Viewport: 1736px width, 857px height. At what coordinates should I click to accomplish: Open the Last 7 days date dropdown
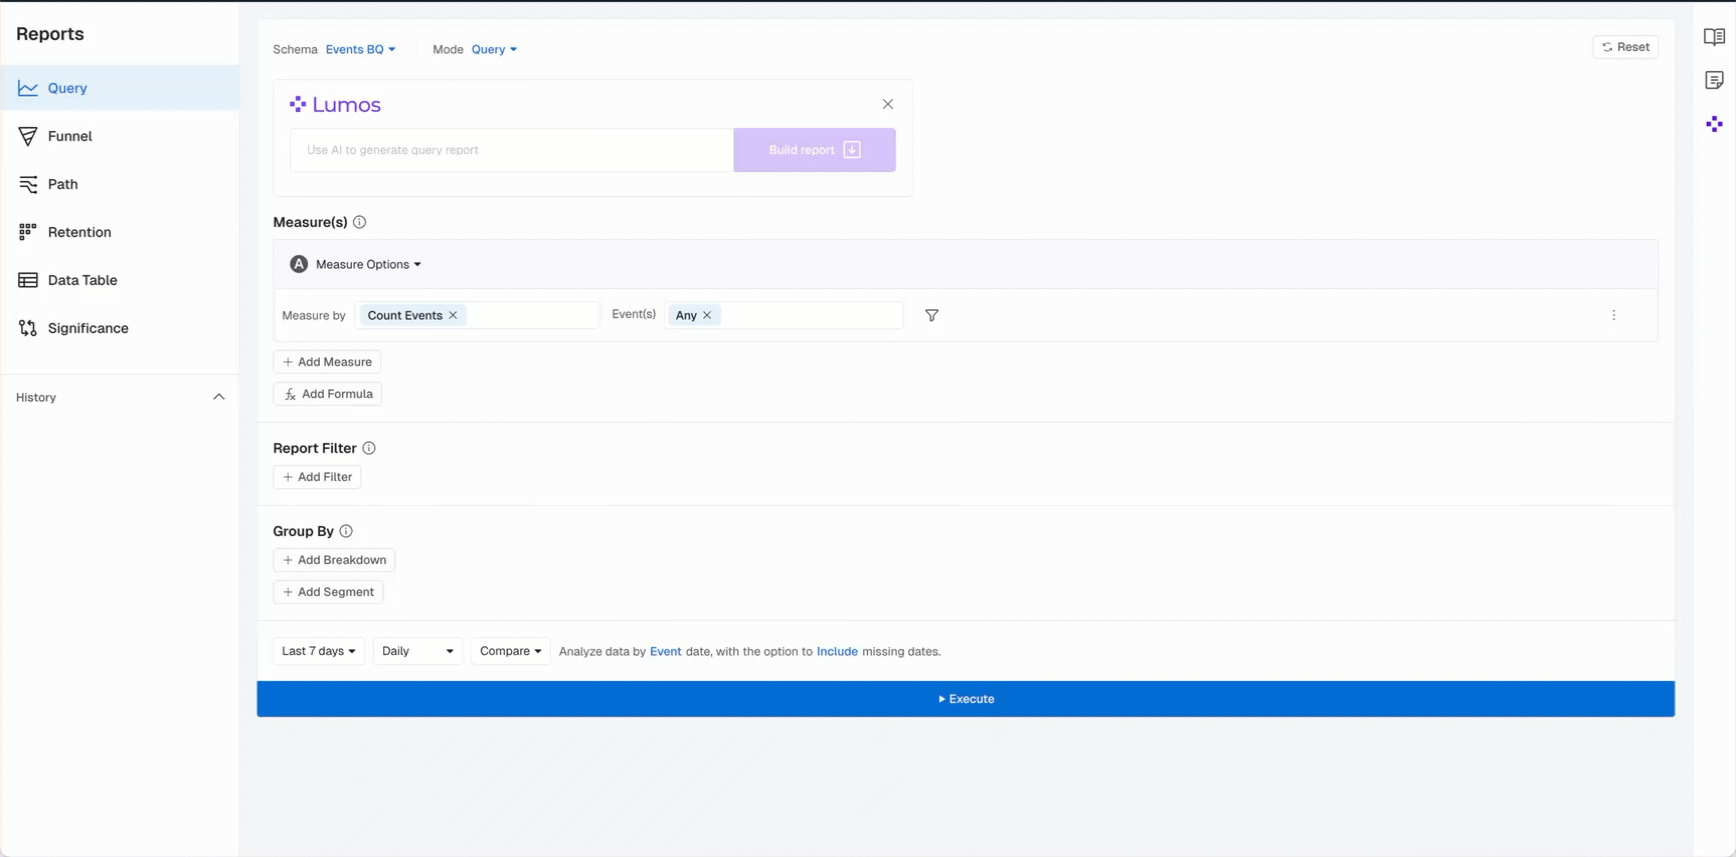tap(319, 651)
